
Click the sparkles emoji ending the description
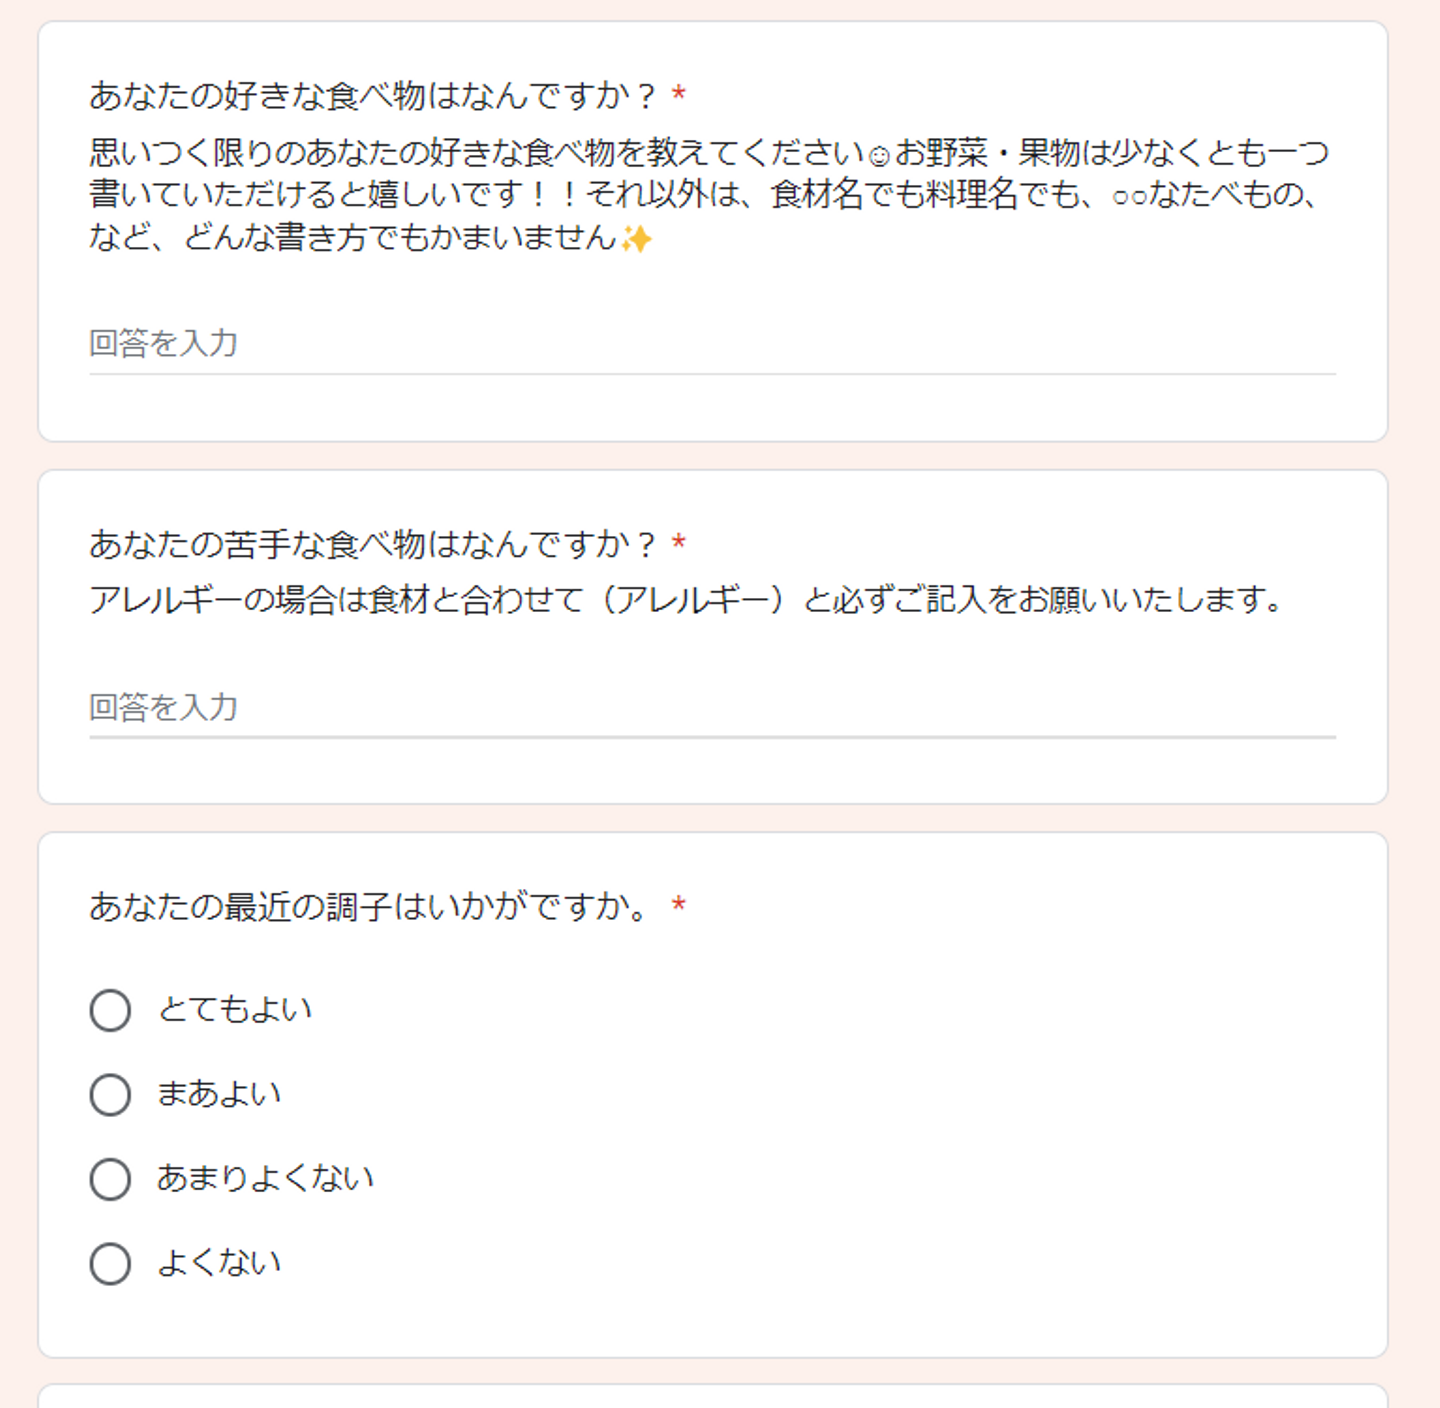[636, 239]
